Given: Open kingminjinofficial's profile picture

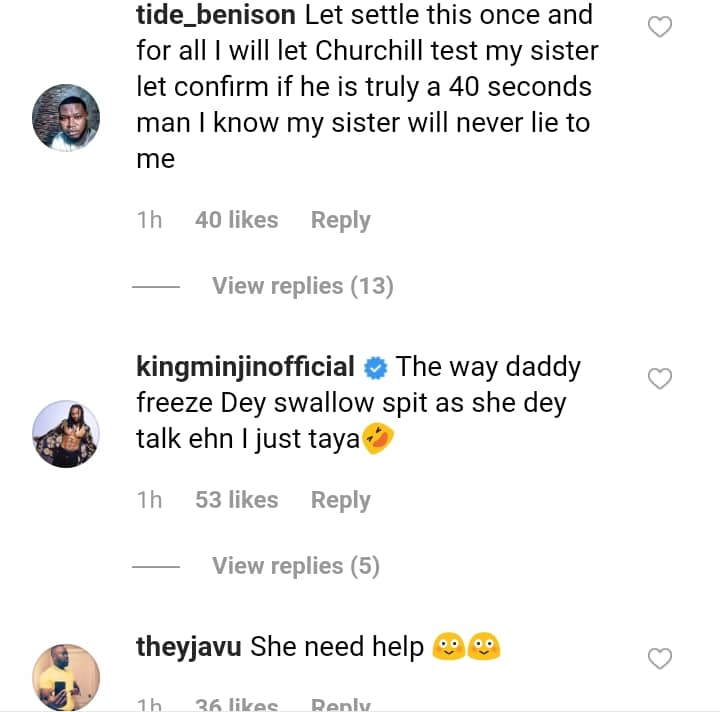Looking at the screenshot, I should click(66, 435).
